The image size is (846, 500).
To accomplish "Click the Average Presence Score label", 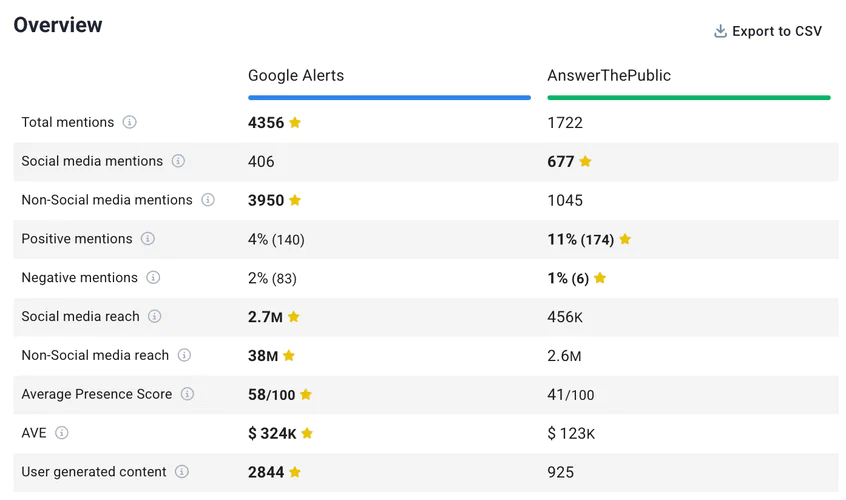I will pyautogui.click(x=97, y=394).
